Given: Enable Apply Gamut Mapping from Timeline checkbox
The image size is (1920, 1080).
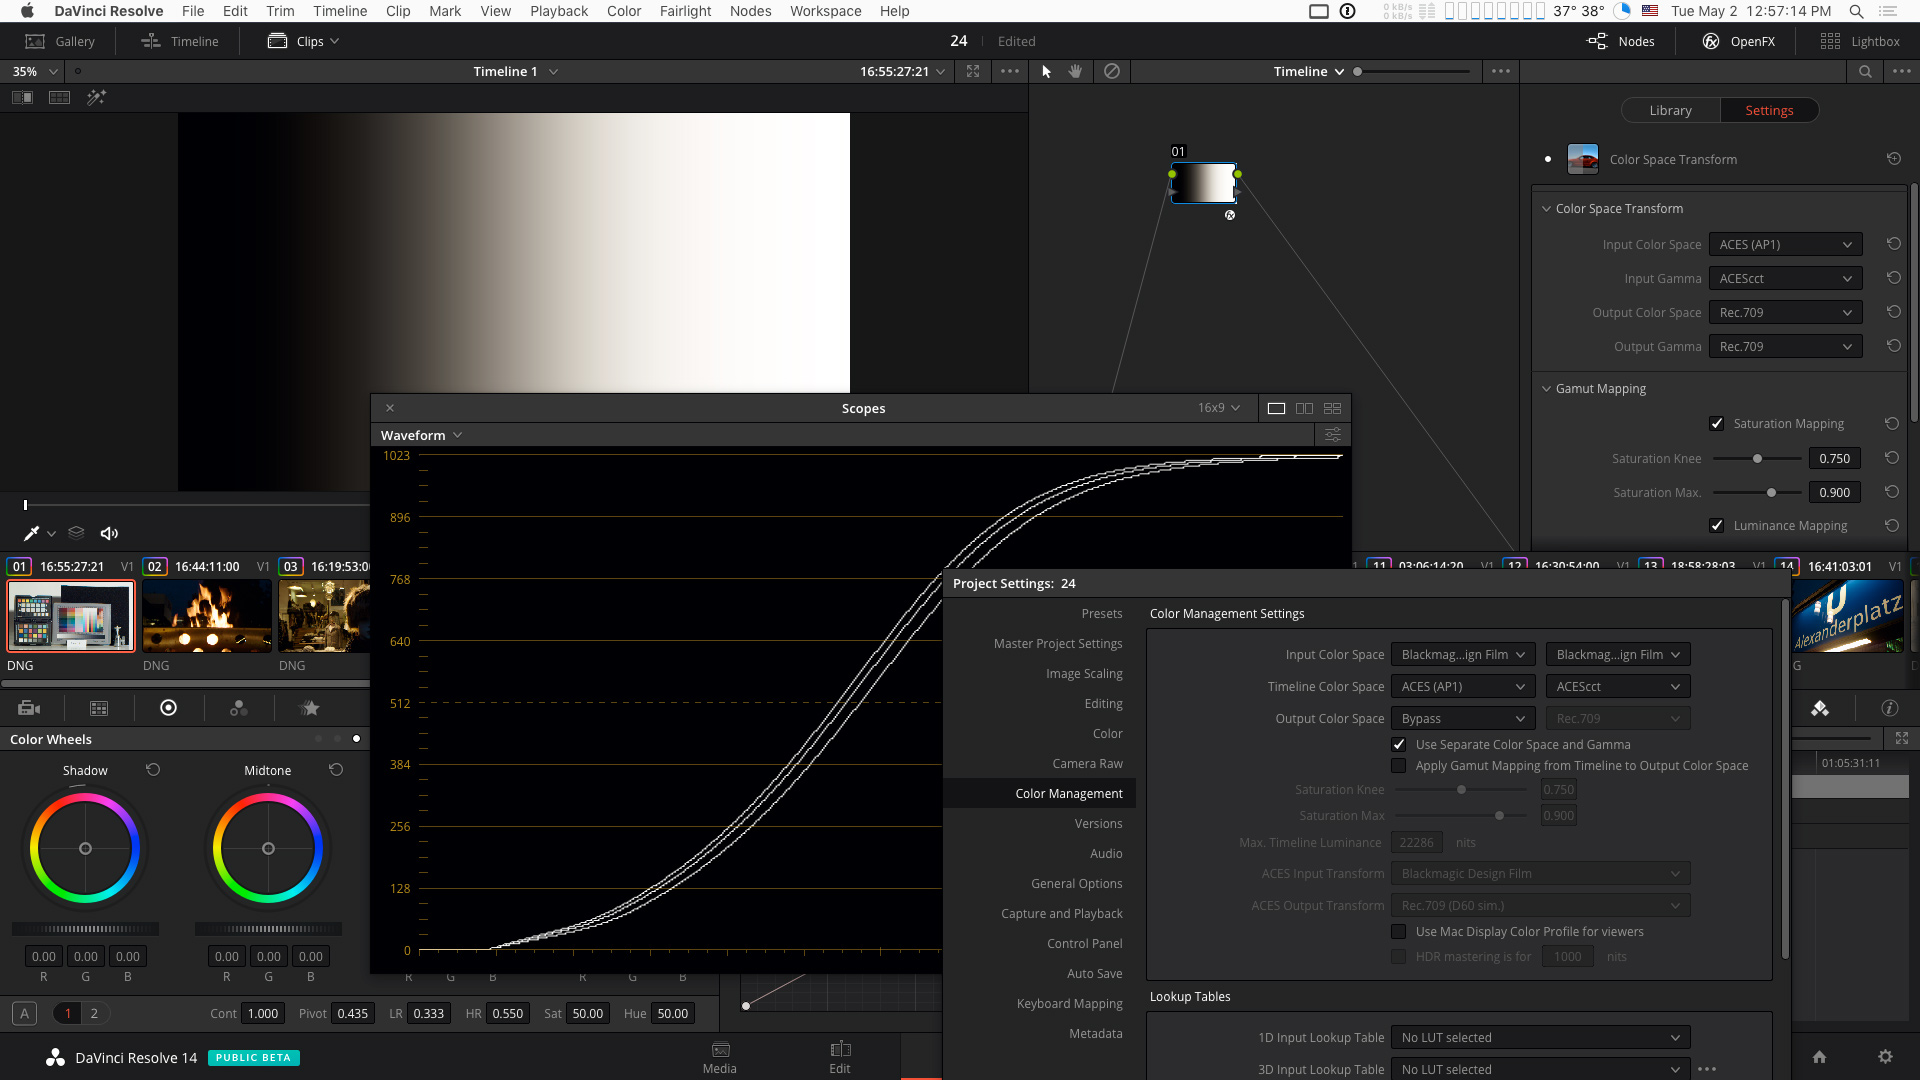Looking at the screenshot, I should 1399,766.
